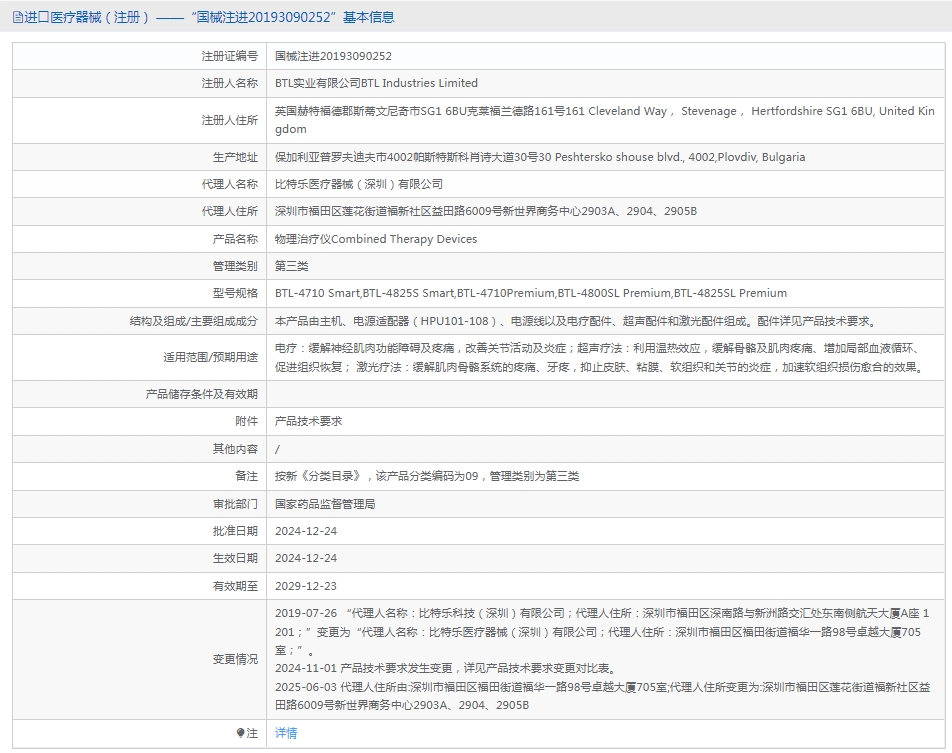
Task: Click the remark about 分类编码为09
Action: pos(426,476)
